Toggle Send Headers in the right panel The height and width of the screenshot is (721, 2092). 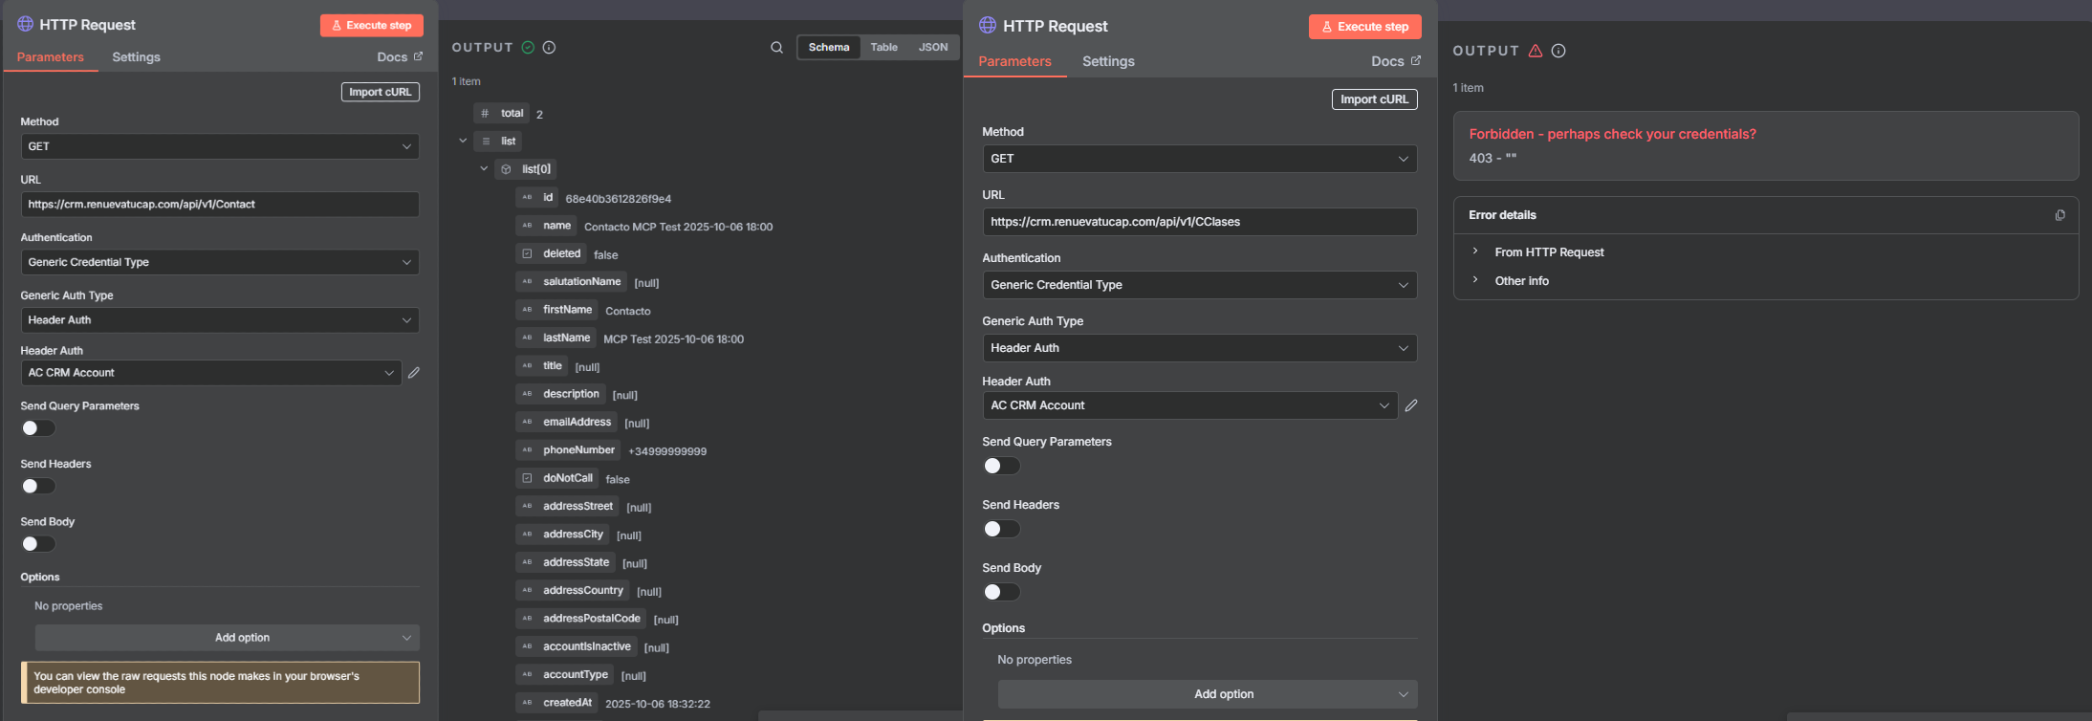(x=1000, y=529)
